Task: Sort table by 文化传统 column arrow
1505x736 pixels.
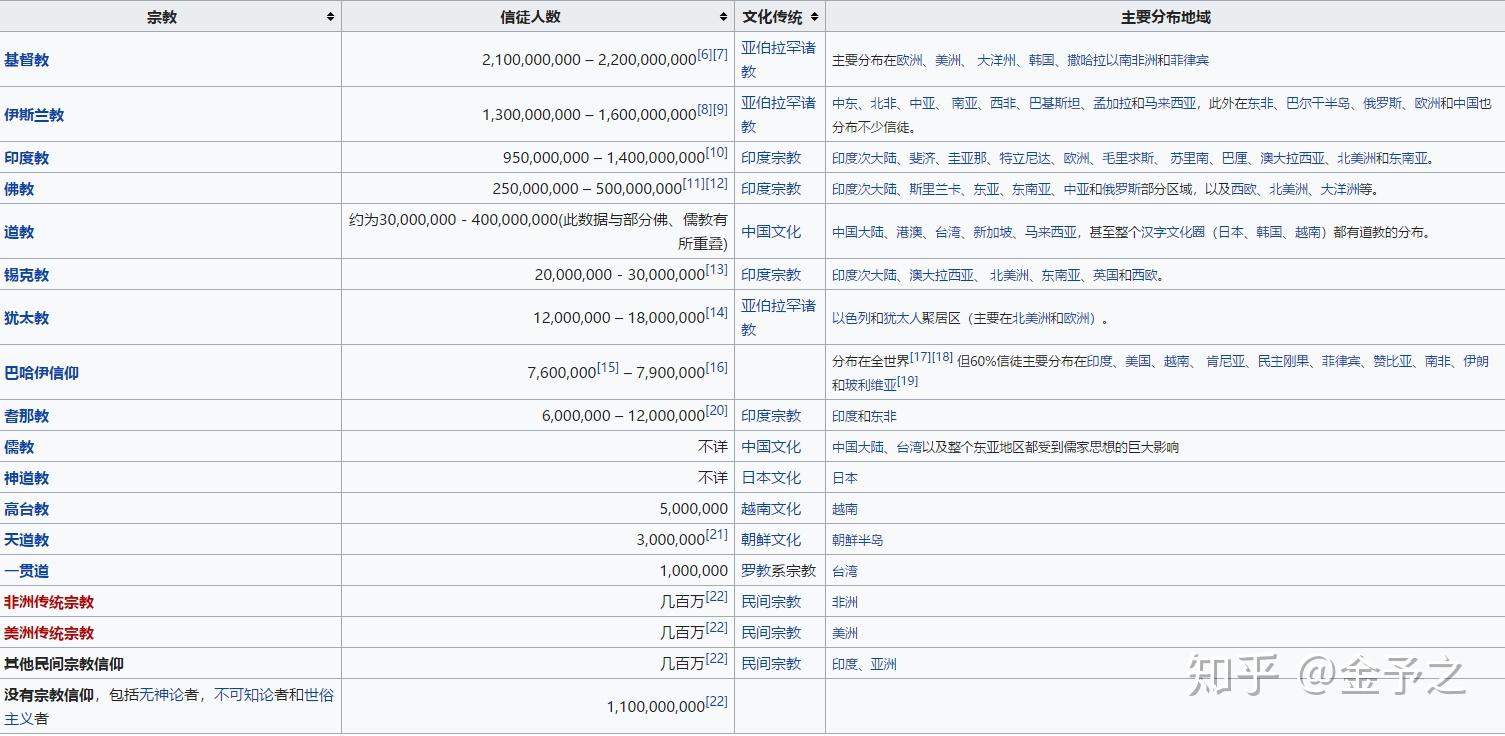Action: click(815, 17)
